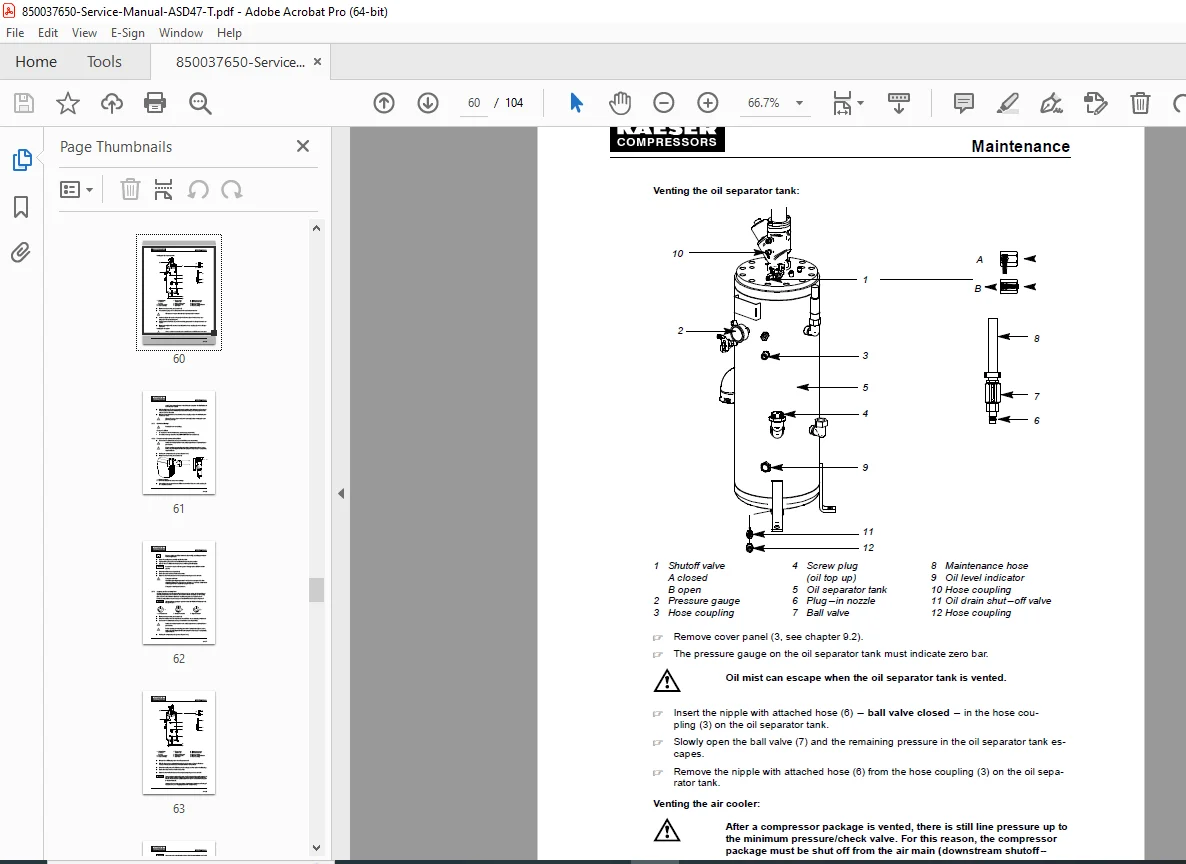The height and width of the screenshot is (864, 1186).
Task: Select page 61 thumbnail
Action: coord(179,443)
